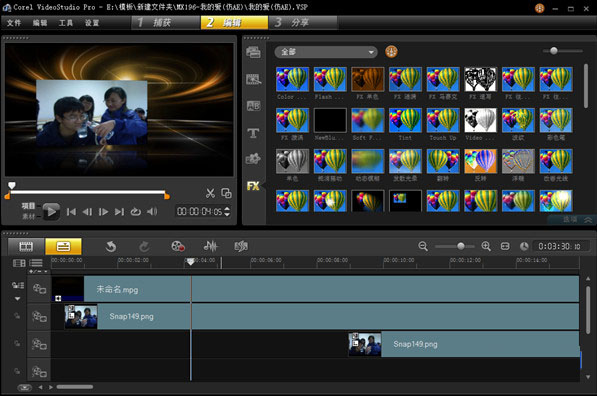Open the Transition library (AB icon)

[x=253, y=106]
